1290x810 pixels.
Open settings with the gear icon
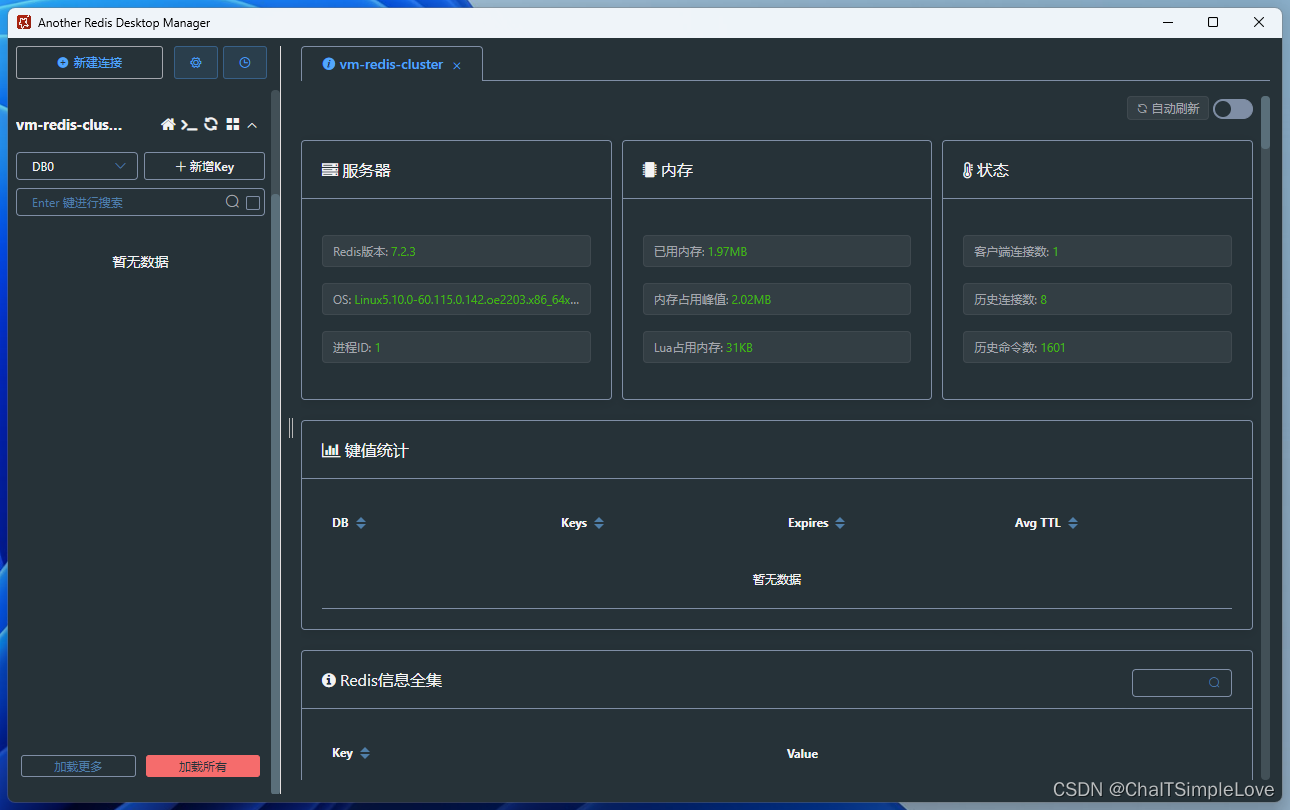point(196,62)
